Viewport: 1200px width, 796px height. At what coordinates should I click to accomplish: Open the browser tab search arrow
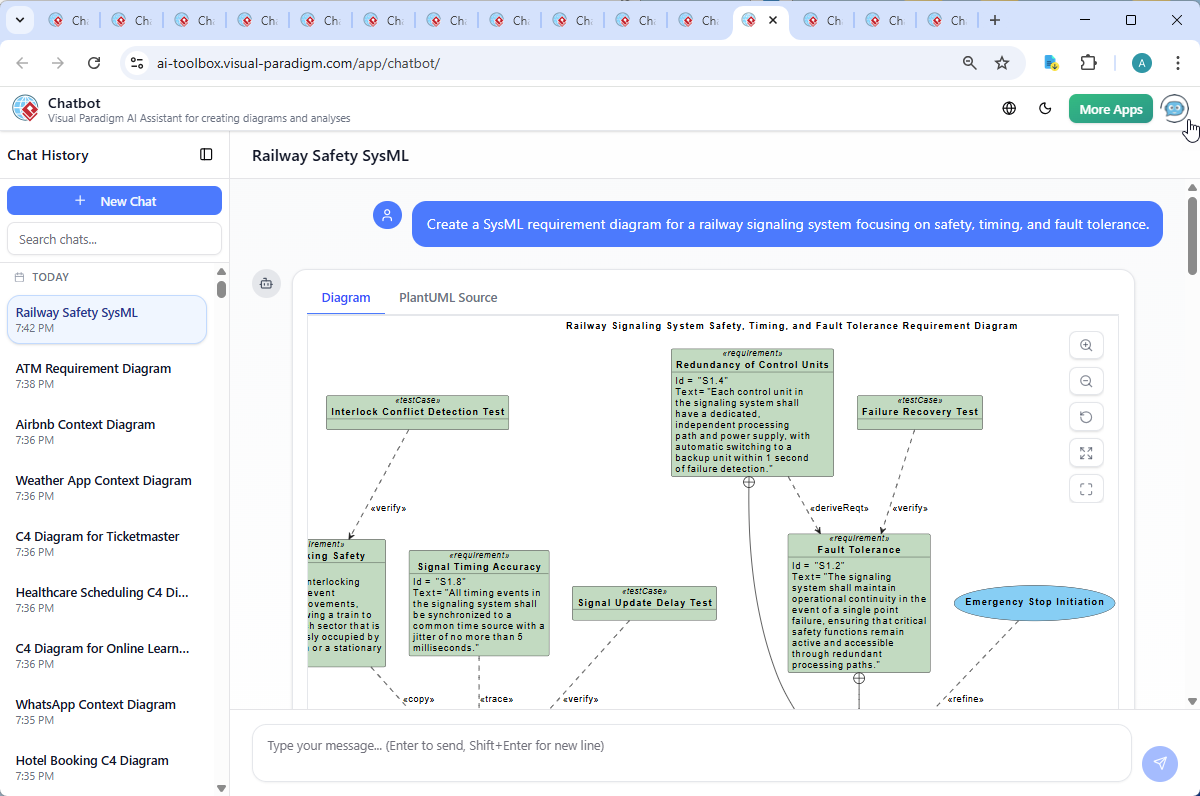pyautogui.click(x=20, y=20)
